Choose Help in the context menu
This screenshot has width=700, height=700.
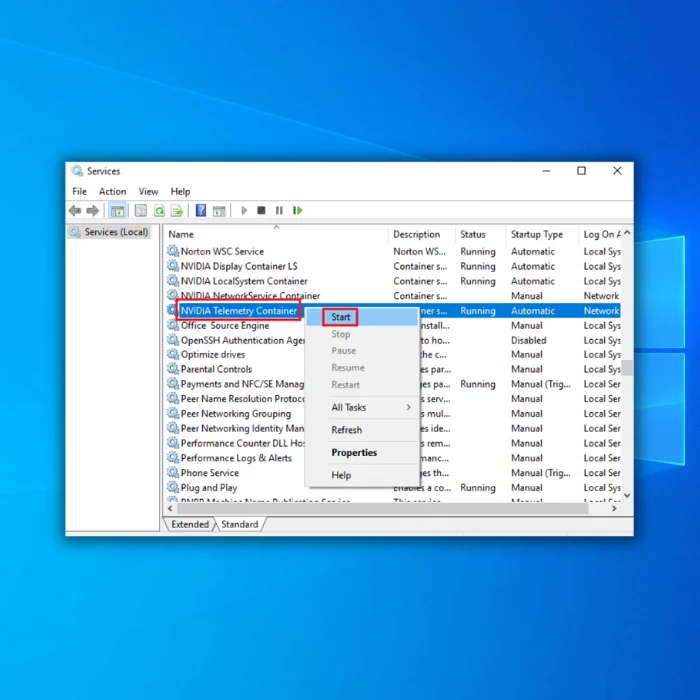[362, 475]
